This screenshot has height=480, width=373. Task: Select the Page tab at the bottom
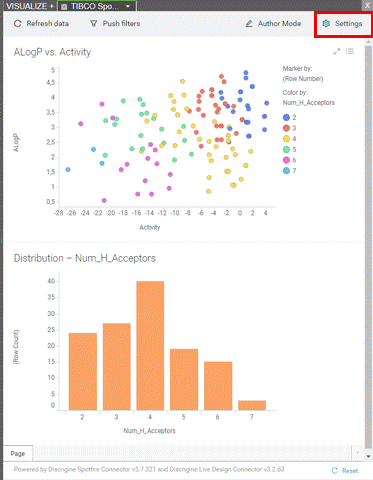pos(18,453)
